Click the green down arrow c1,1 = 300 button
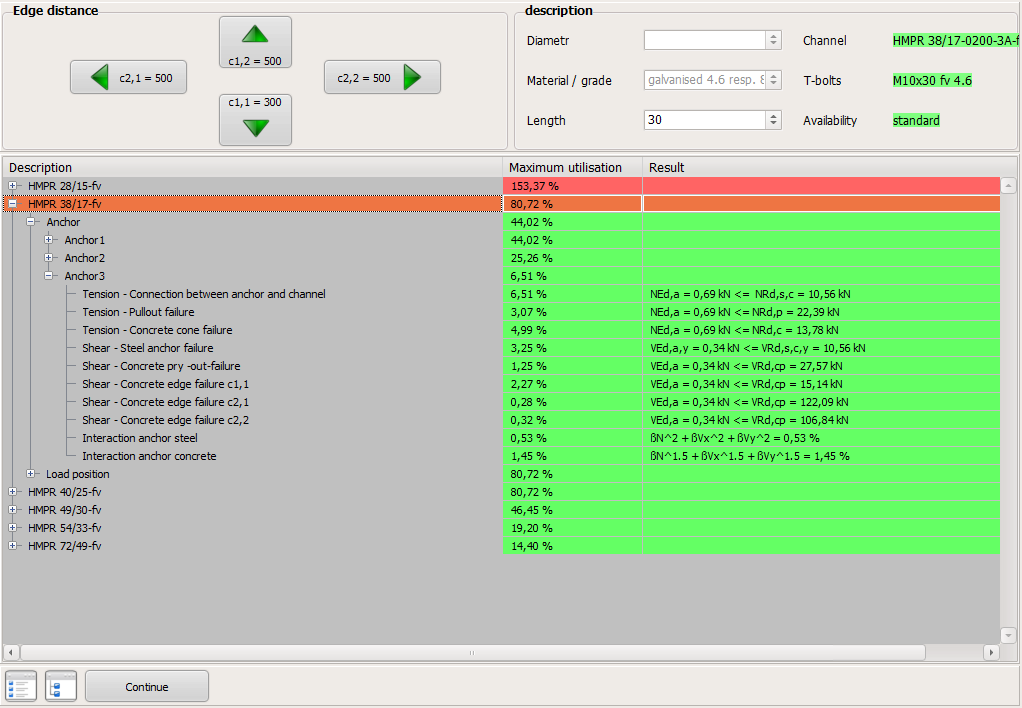This screenshot has height=708, width=1022. click(x=255, y=120)
